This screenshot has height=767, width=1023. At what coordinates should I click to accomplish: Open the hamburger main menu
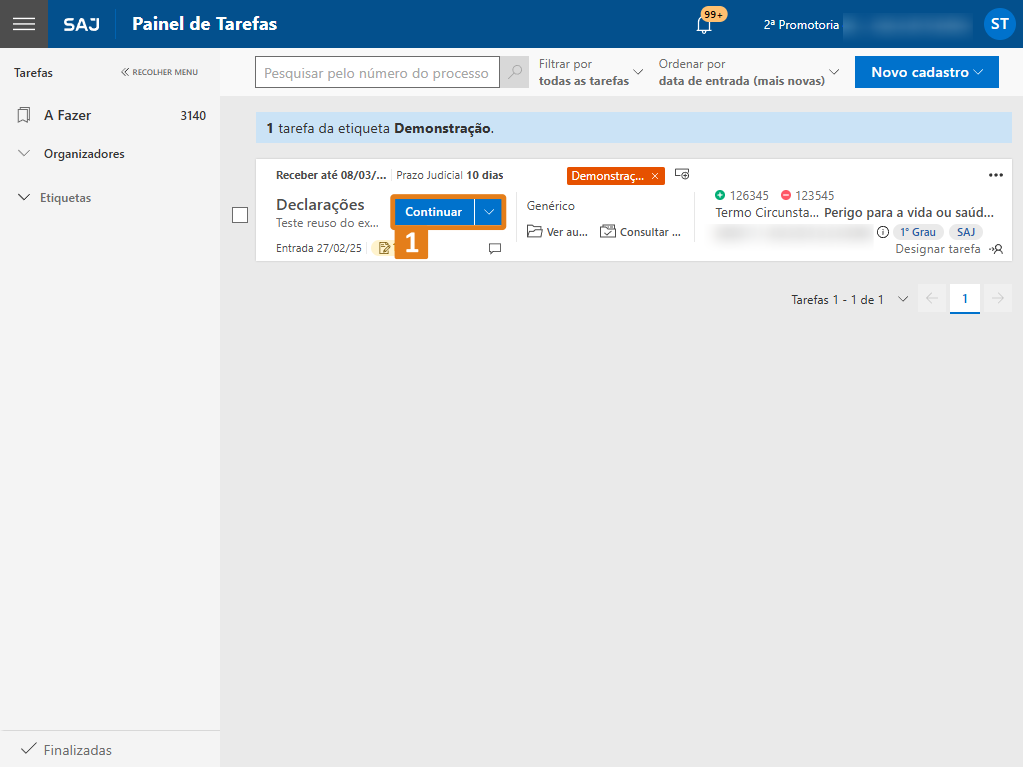pos(24,24)
